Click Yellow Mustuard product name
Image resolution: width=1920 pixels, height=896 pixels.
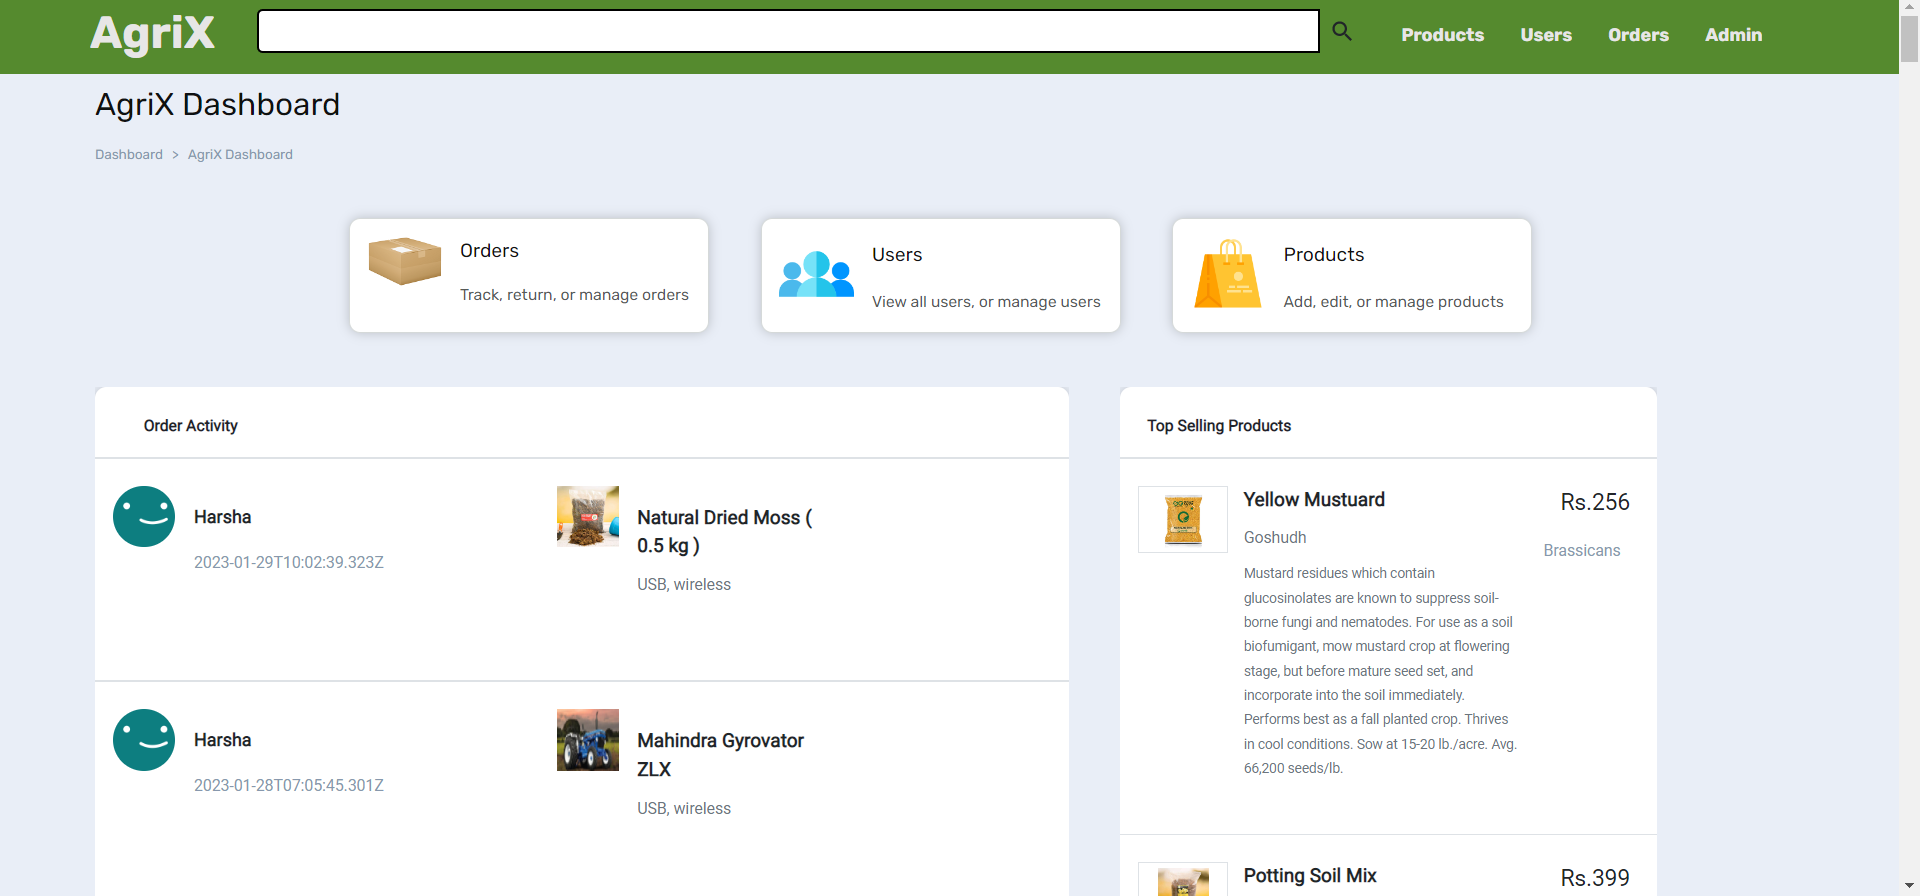point(1314,500)
